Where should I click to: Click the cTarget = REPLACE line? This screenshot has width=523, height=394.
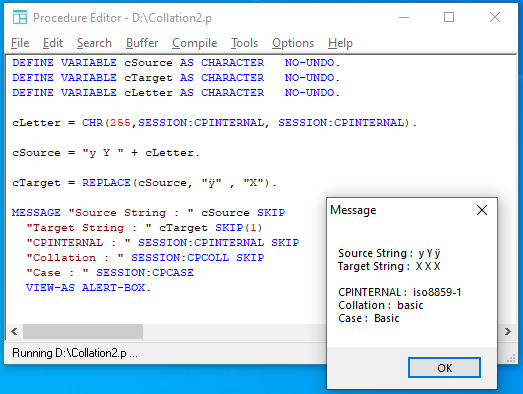[x=144, y=183]
